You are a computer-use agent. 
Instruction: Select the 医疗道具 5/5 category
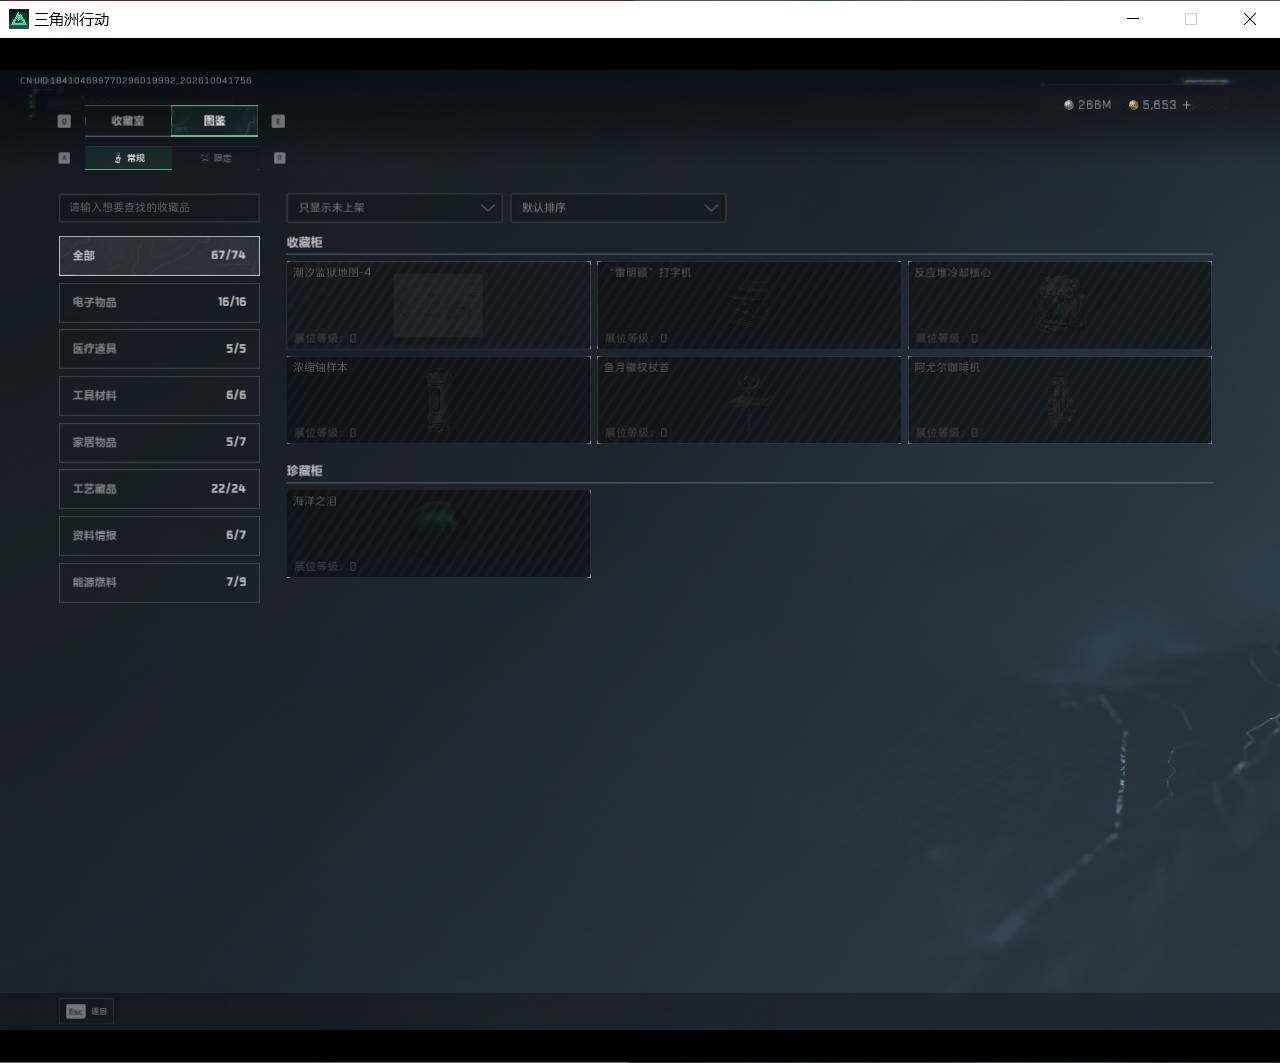[159, 349]
